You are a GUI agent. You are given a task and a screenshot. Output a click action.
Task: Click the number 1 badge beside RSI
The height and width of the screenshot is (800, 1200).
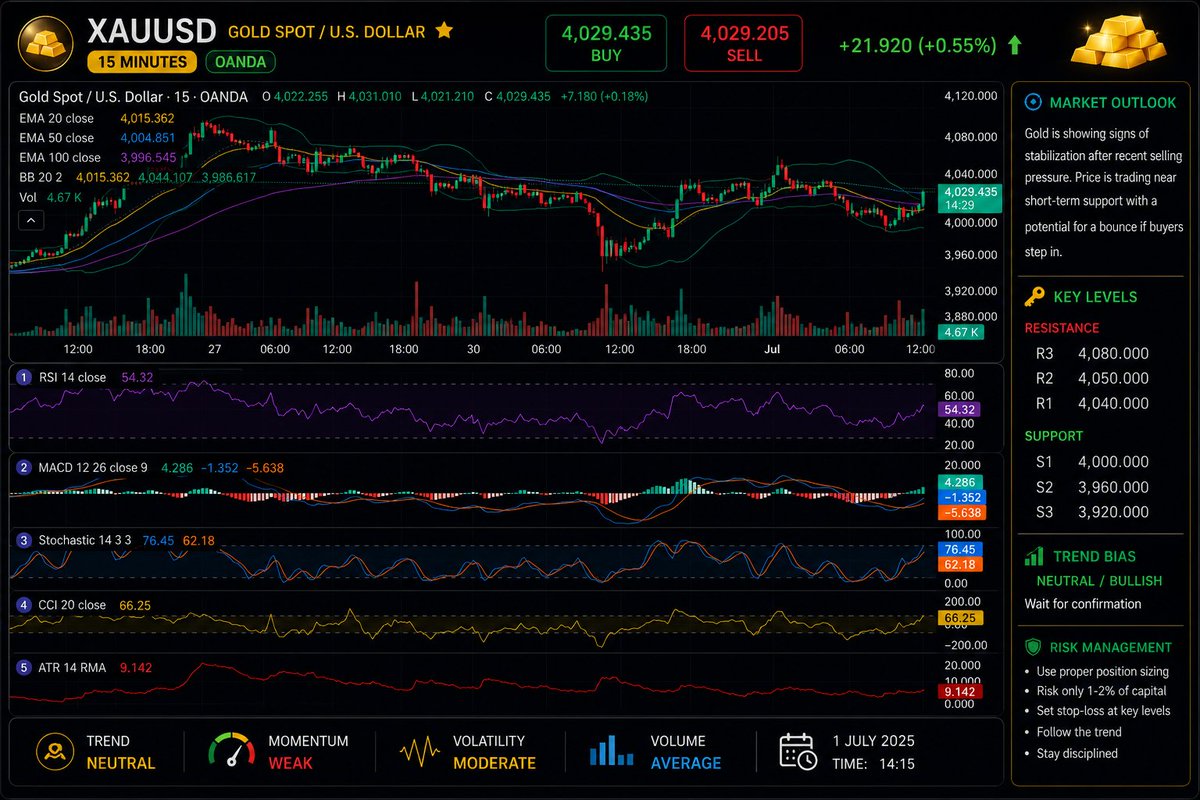[25, 377]
